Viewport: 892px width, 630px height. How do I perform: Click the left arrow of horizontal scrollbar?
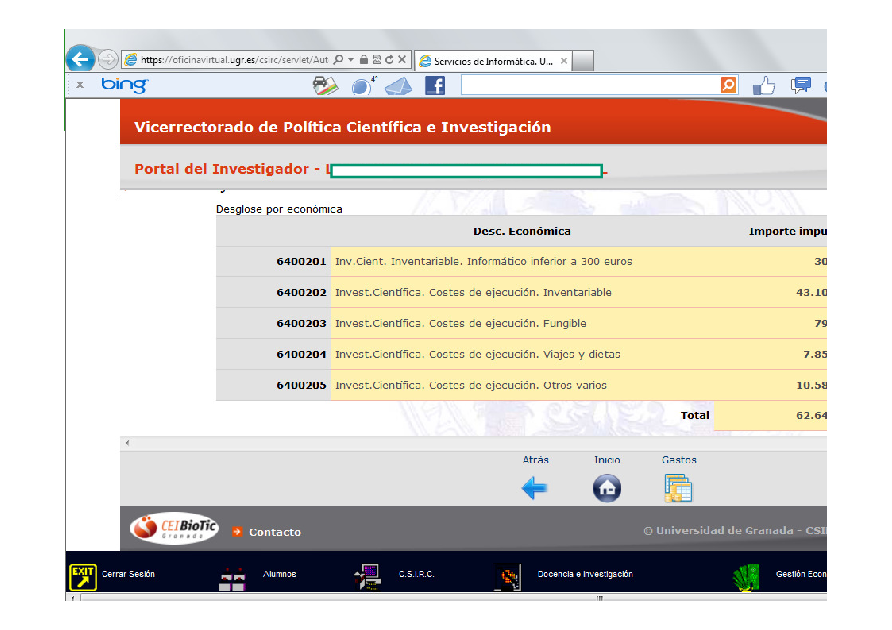click(126, 443)
